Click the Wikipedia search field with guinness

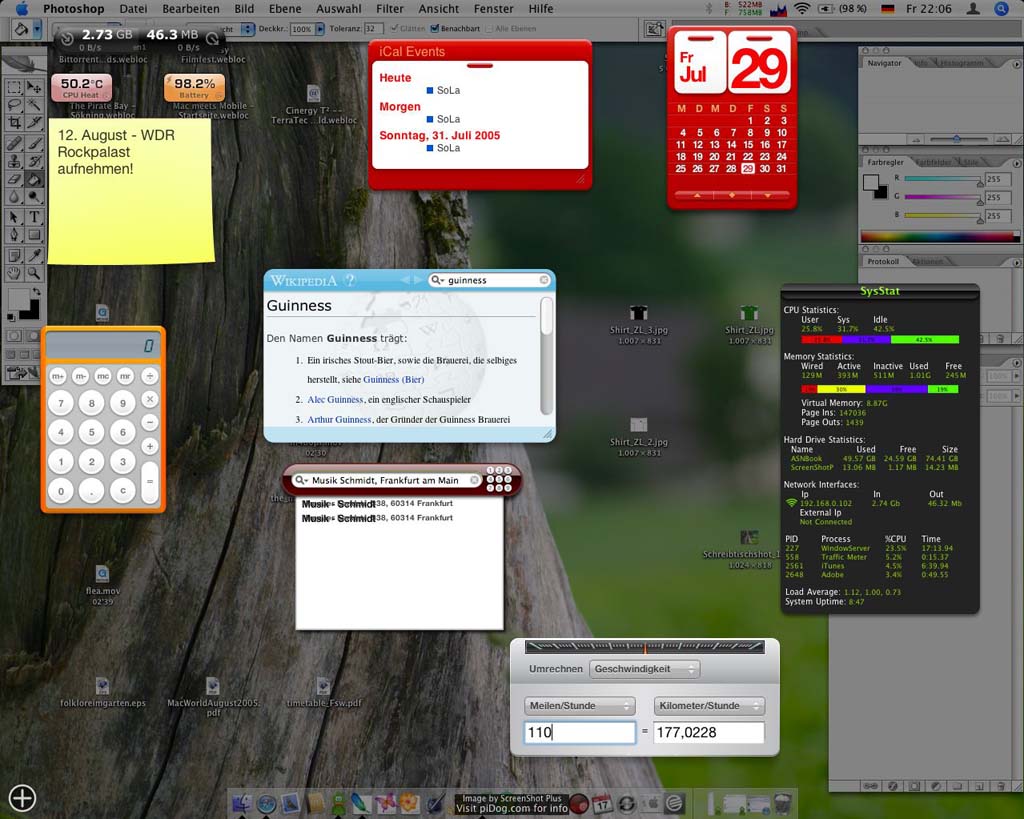pos(490,280)
